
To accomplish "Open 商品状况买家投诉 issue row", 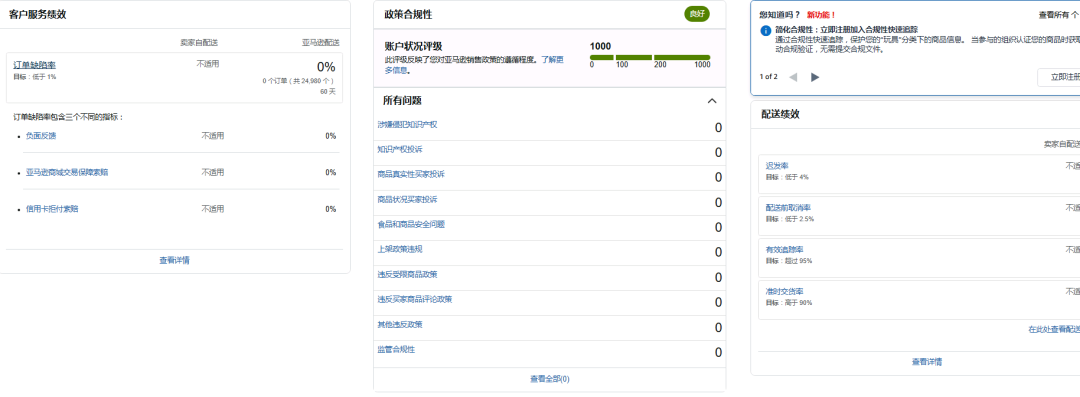I will pos(550,202).
